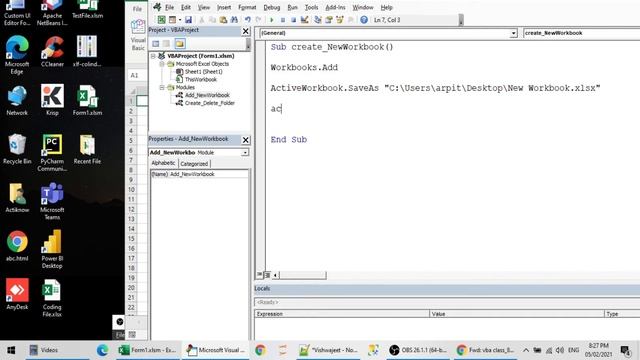Open Microsoft Edge icon on the taskbar

[x=102, y=350]
